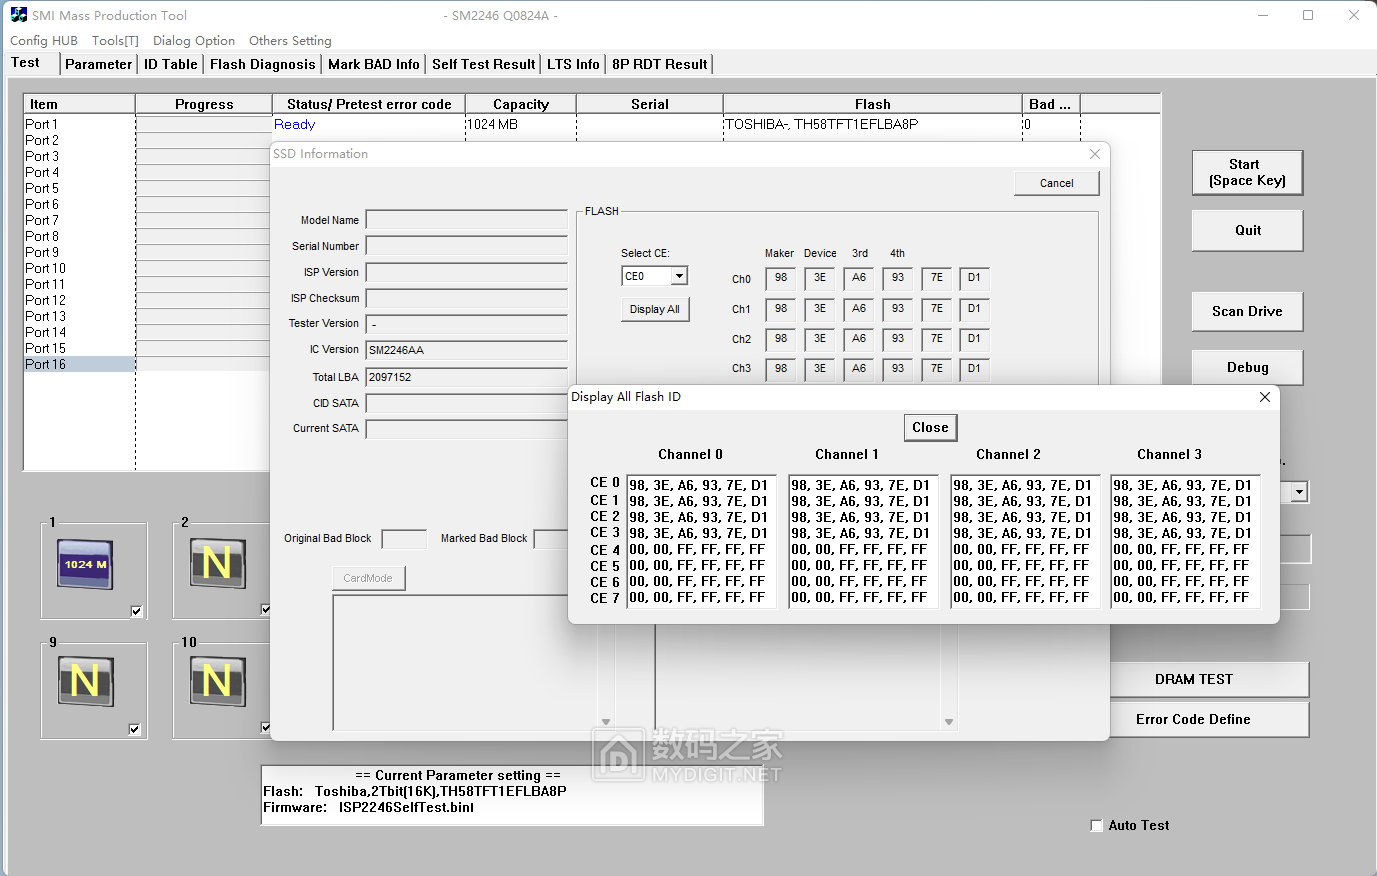Click the SMI app icon in title bar

(x=19, y=15)
